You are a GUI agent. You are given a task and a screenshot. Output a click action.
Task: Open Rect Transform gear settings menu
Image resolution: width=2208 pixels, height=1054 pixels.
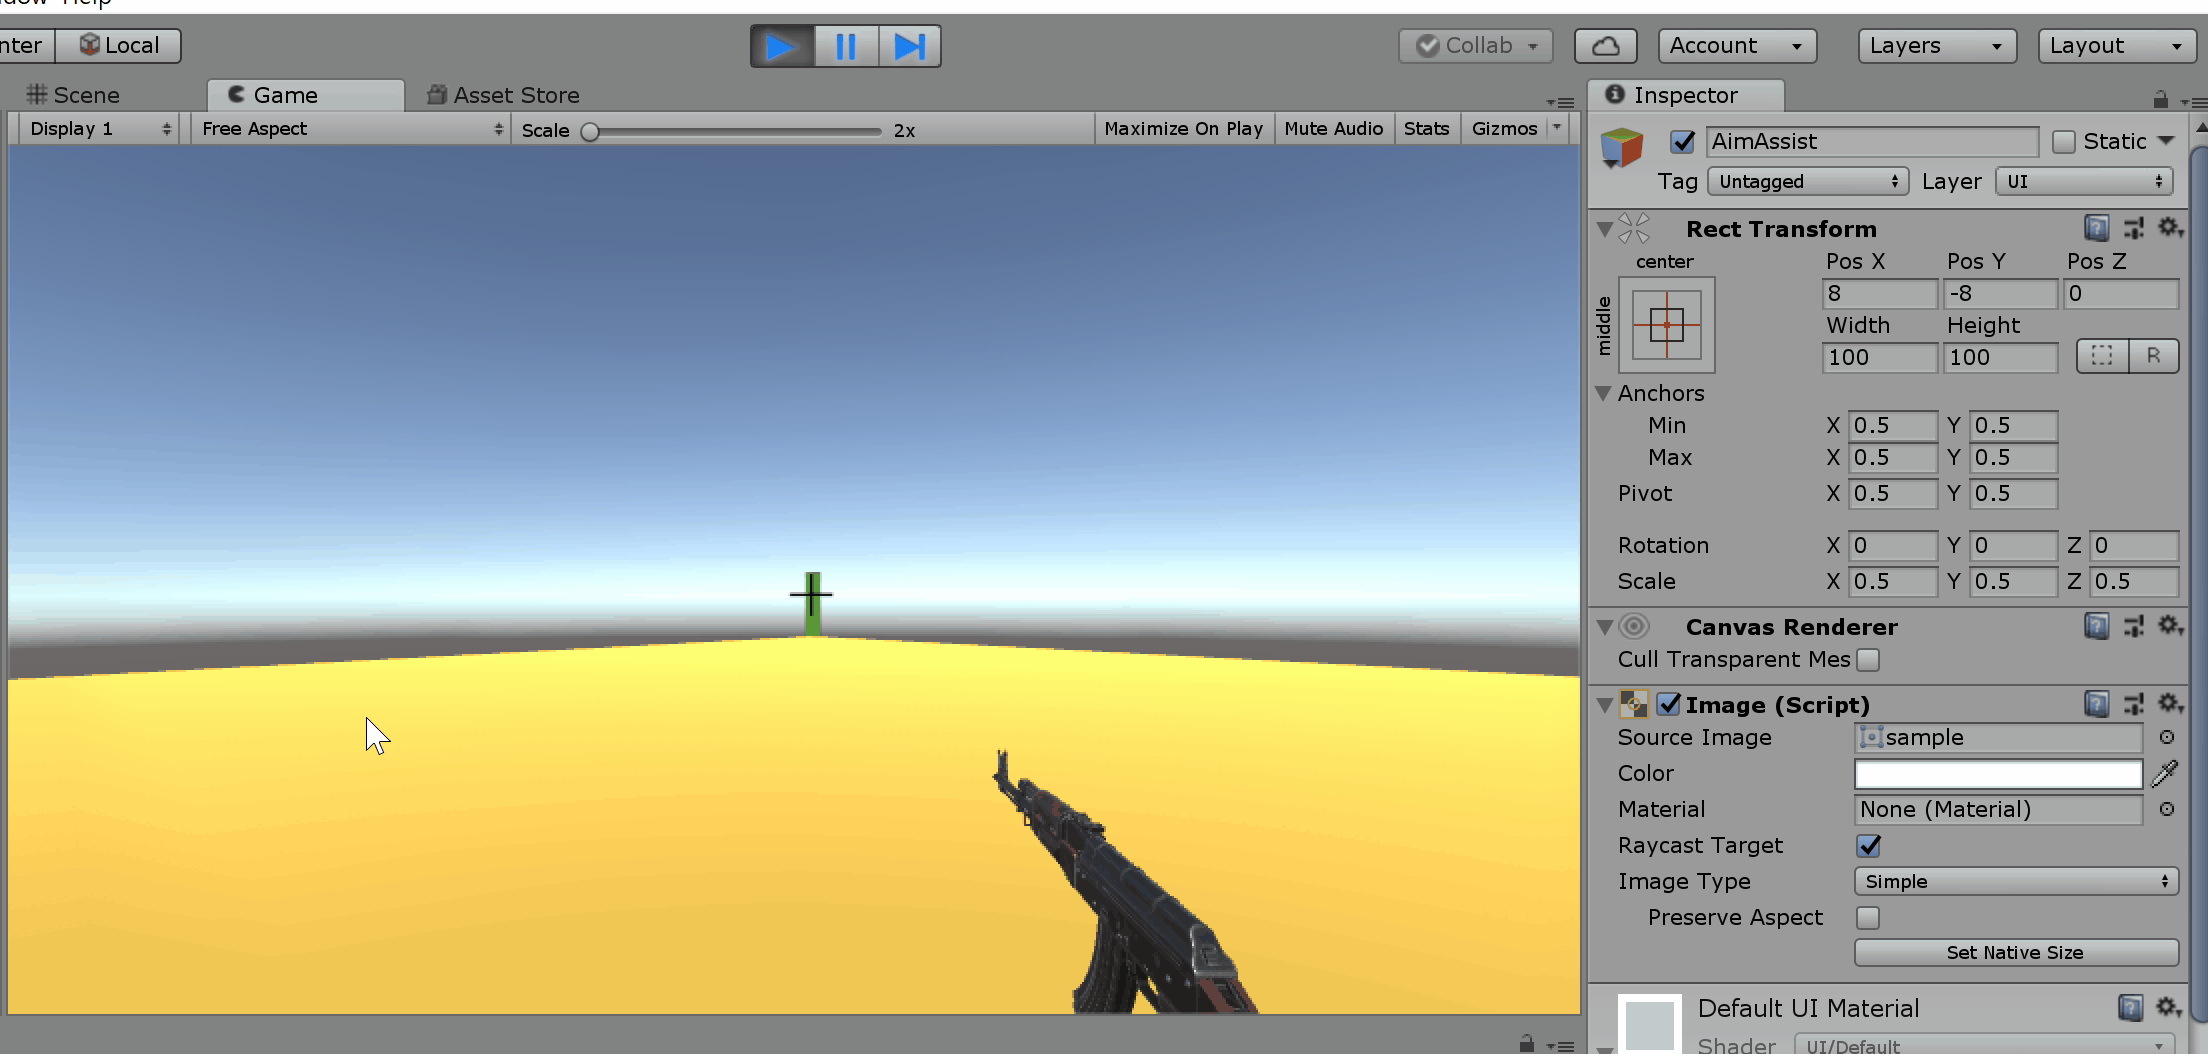[x=2168, y=228]
